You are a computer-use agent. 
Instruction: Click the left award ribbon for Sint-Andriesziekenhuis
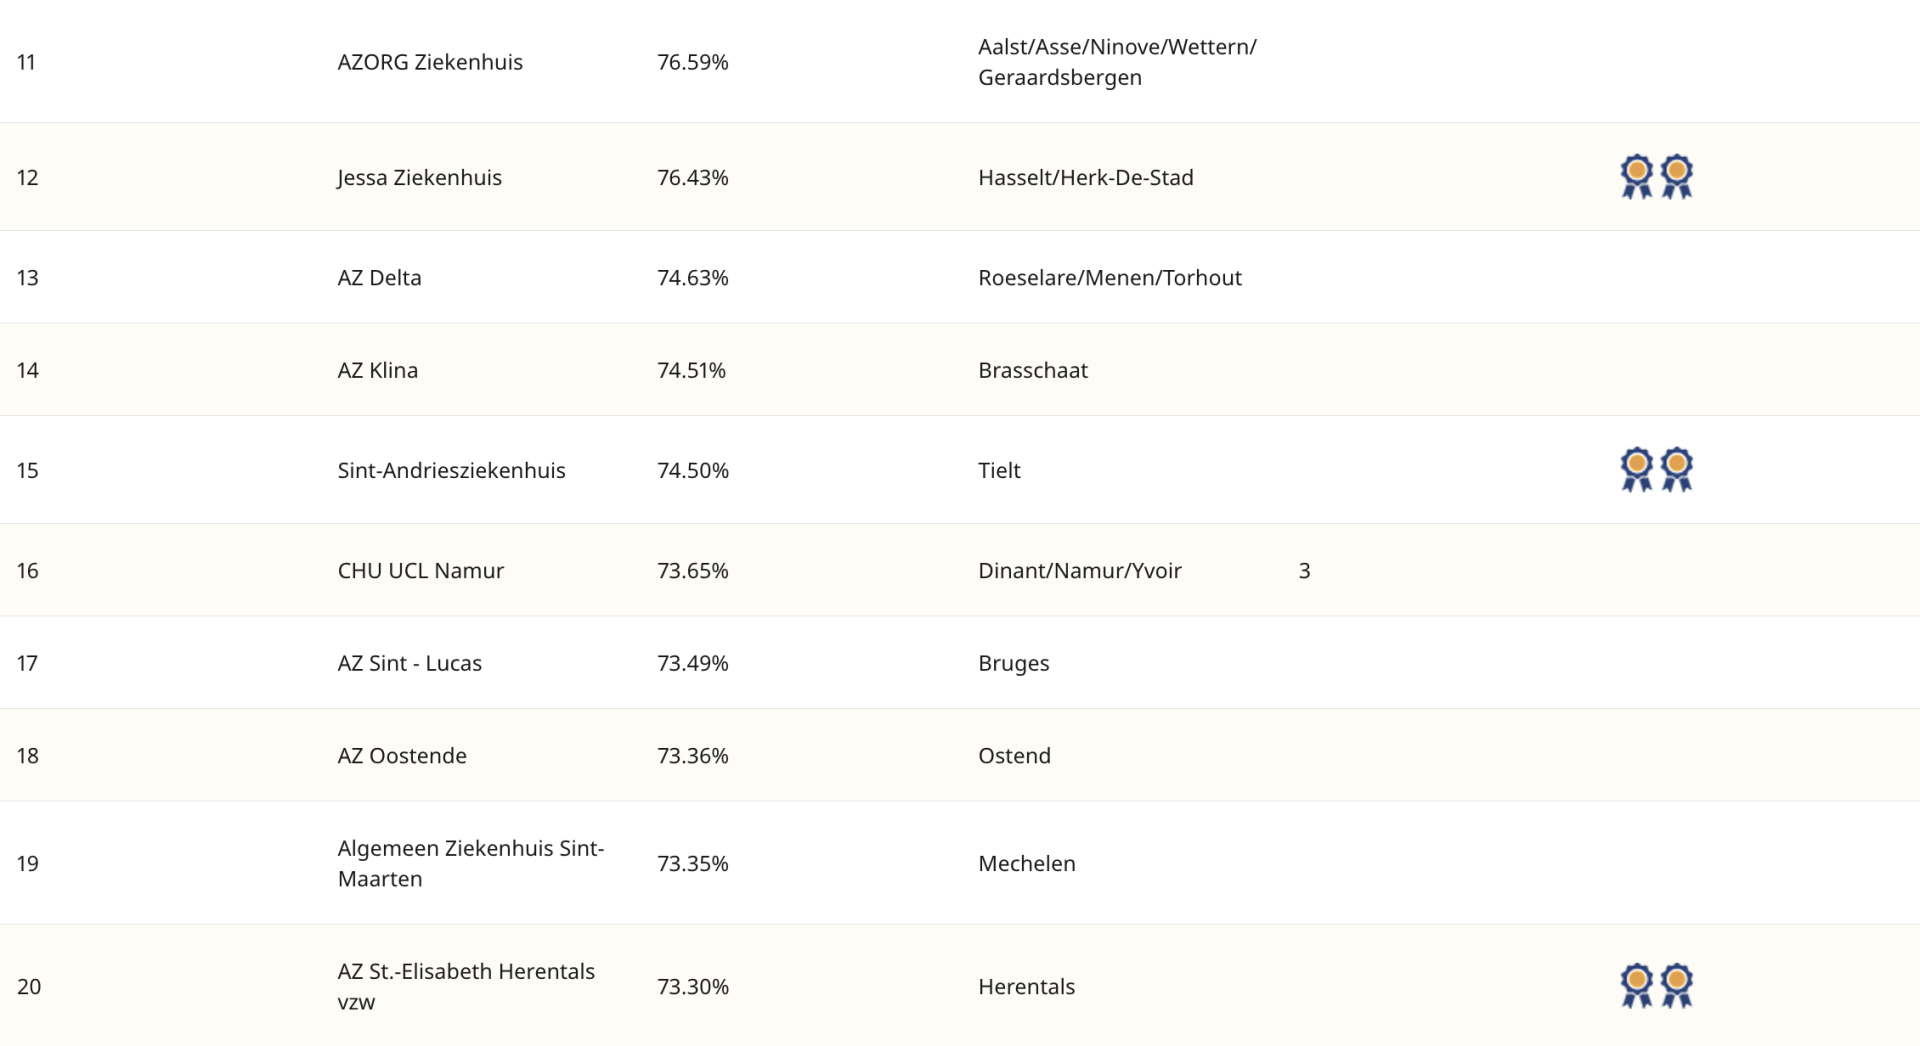(x=1636, y=470)
